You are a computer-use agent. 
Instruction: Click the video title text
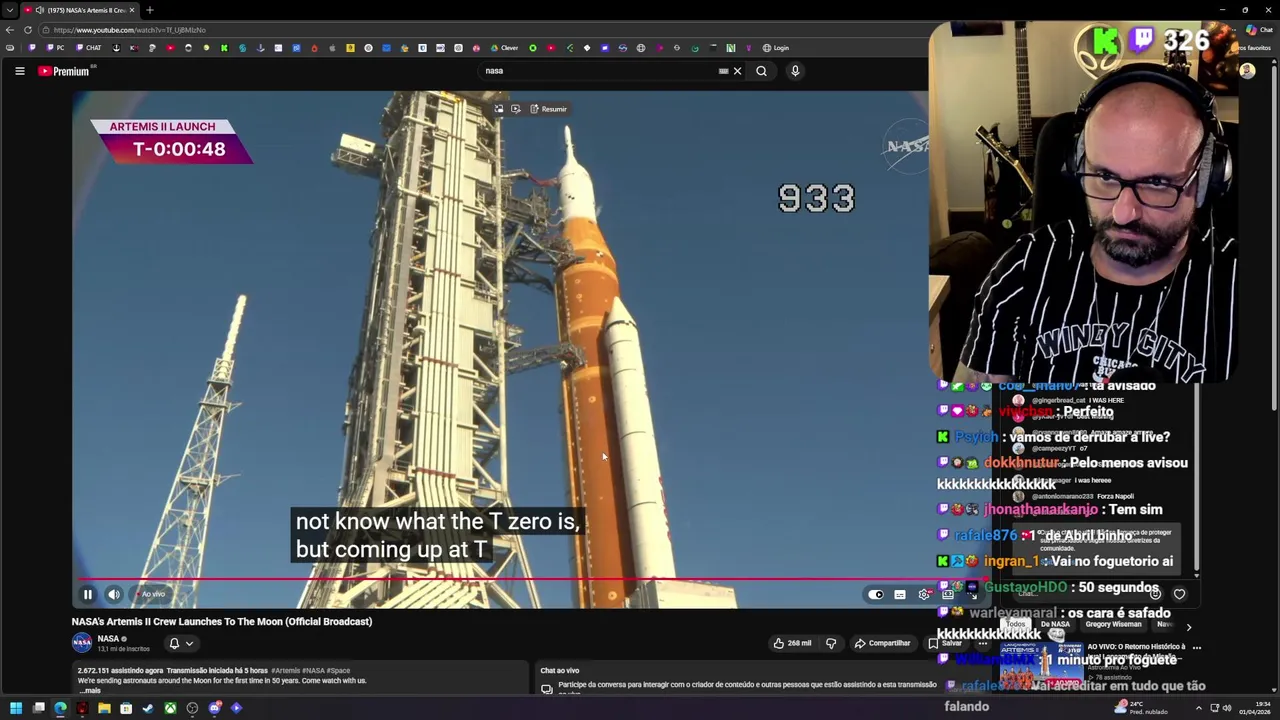tap(222, 621)
